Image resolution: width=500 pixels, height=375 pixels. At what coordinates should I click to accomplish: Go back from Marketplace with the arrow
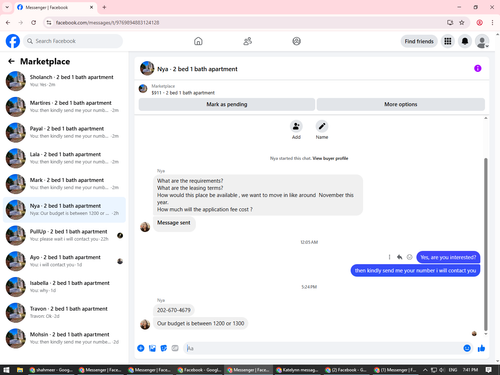[x=11, y=61]
